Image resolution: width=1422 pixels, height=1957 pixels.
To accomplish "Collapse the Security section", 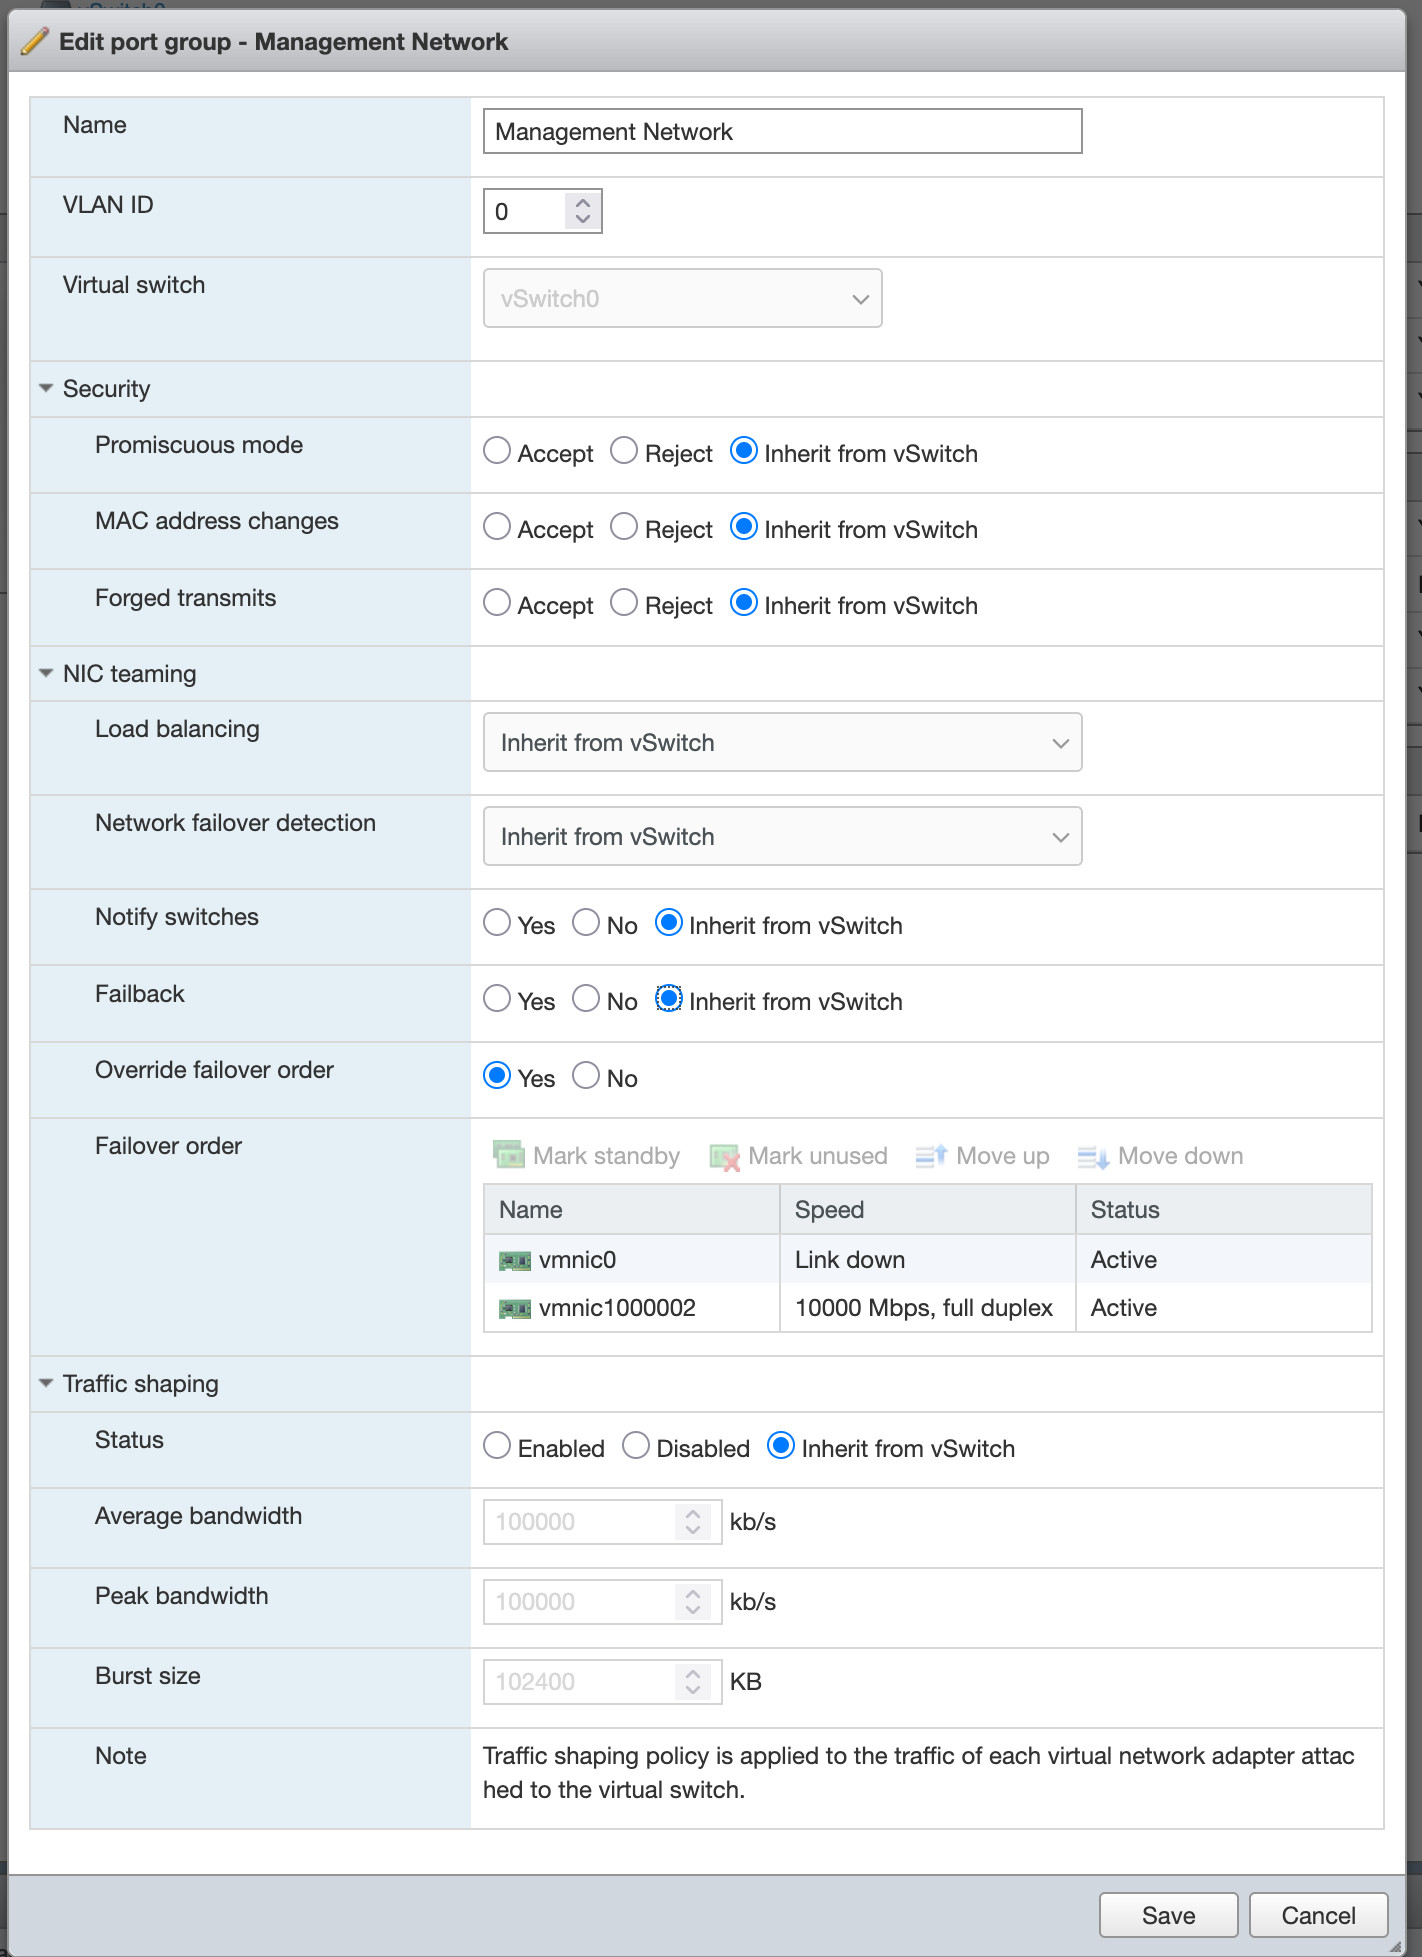I will [x=46, y=389].
